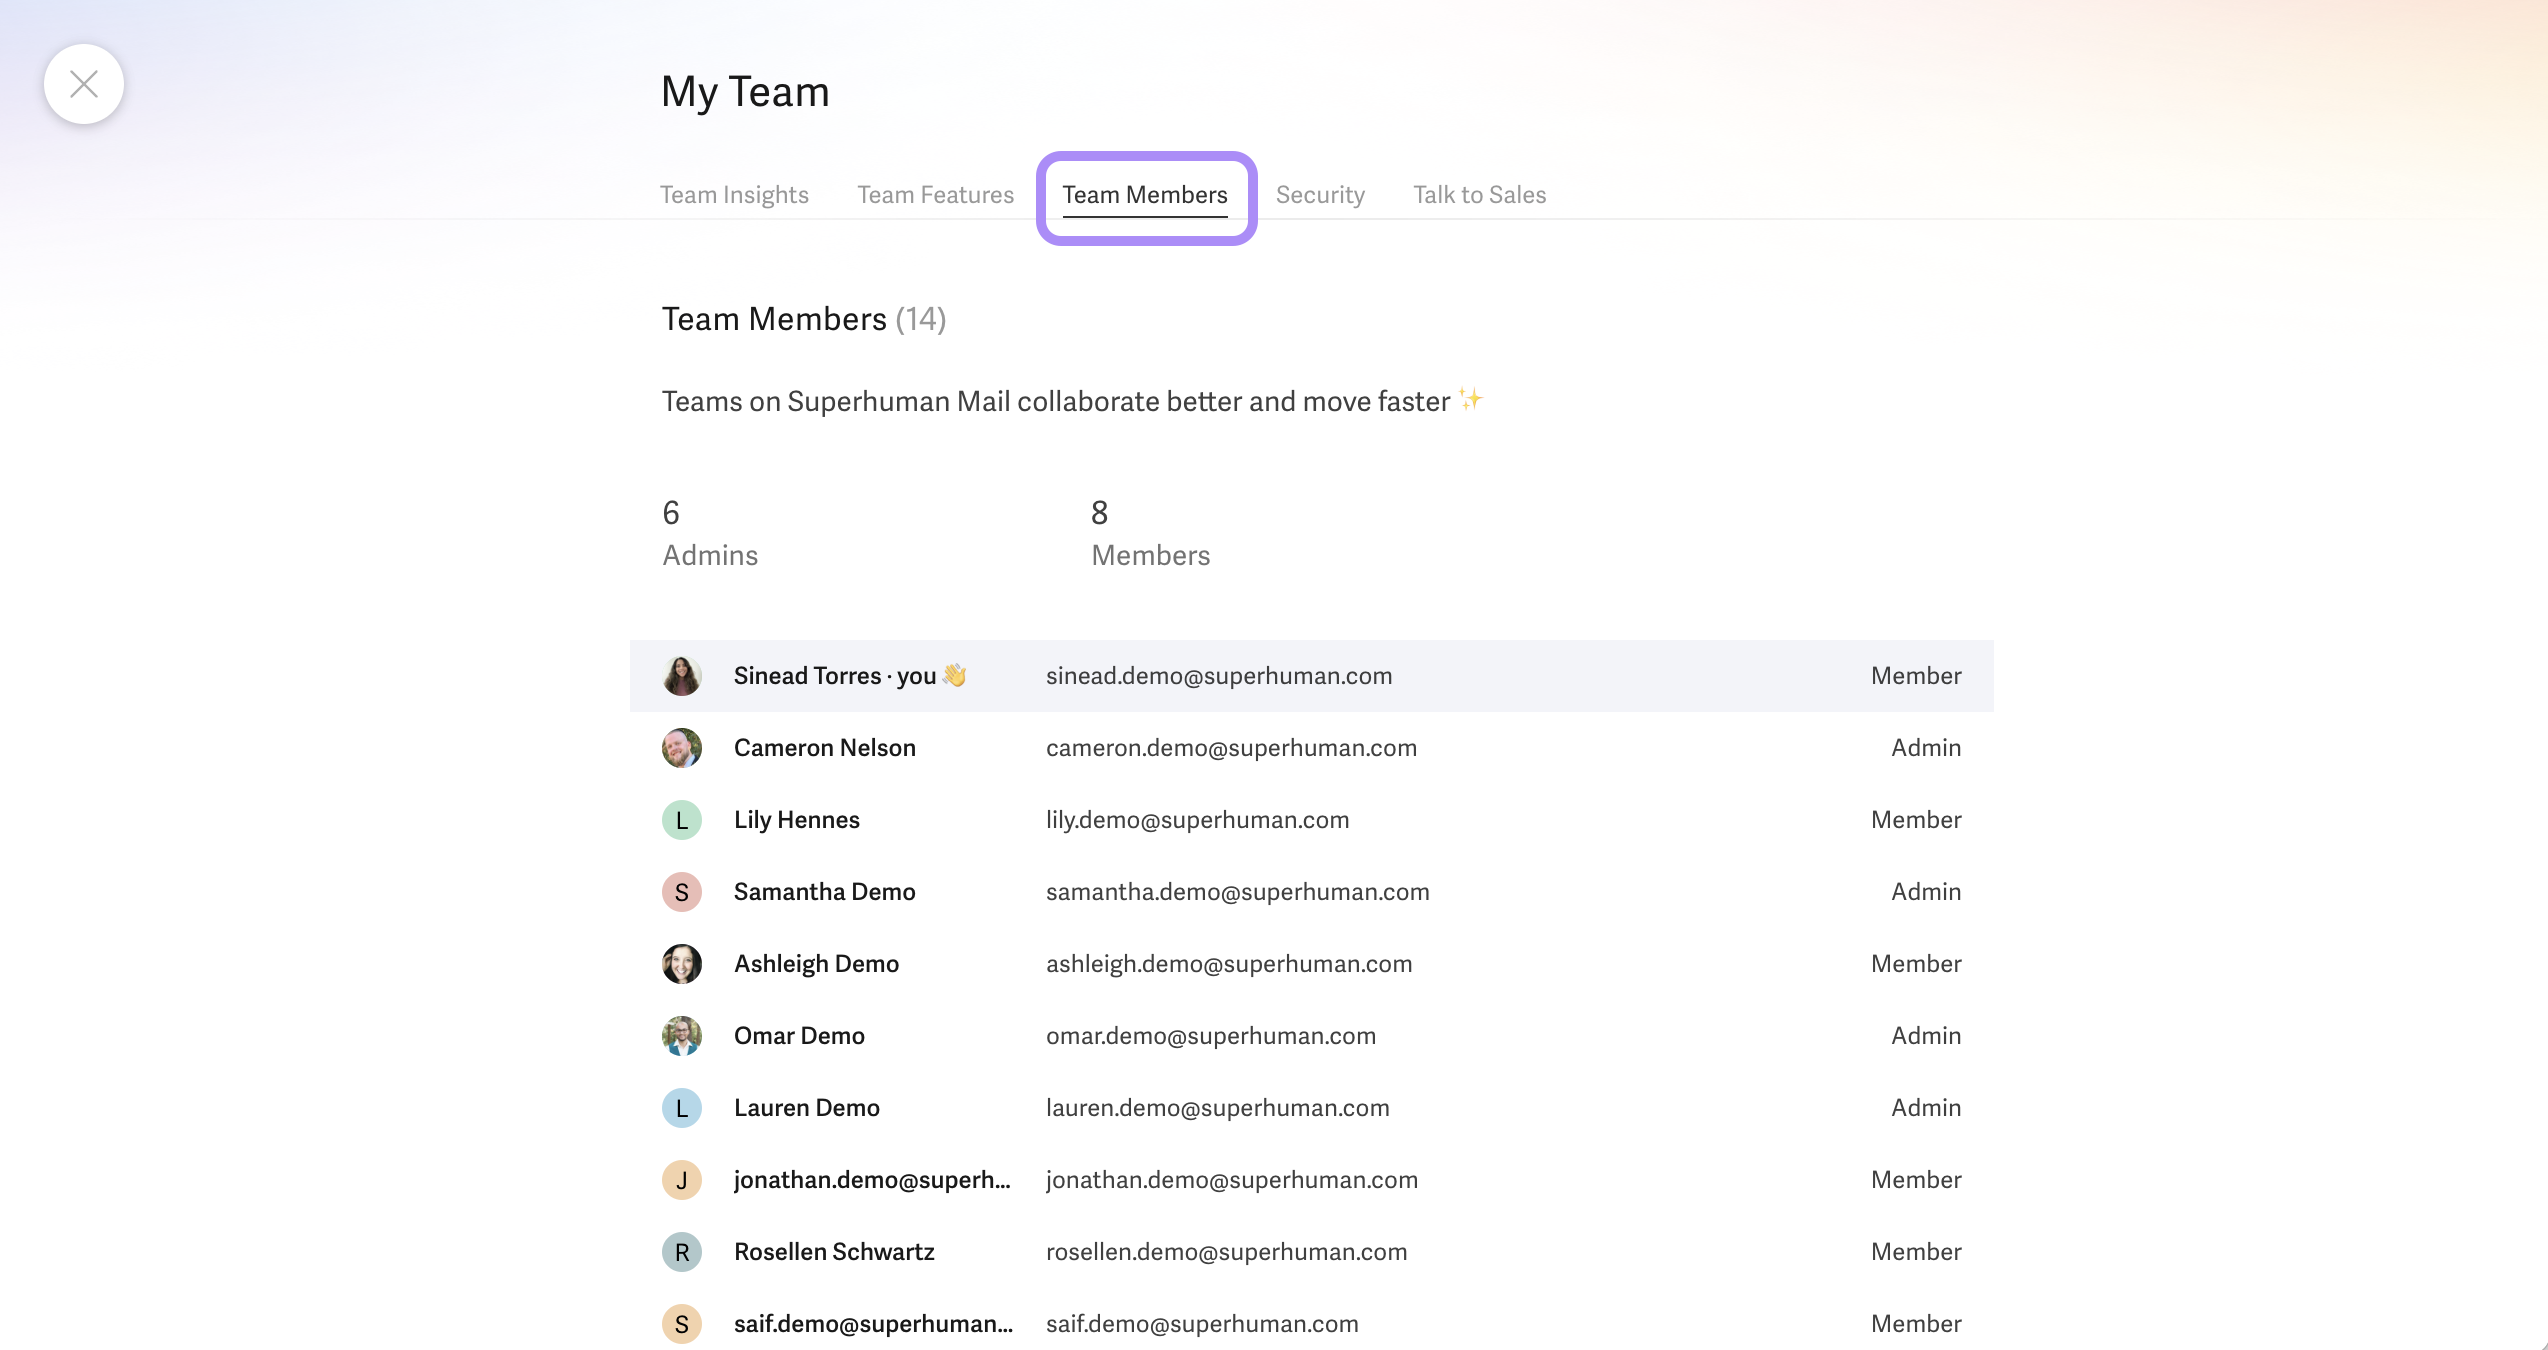The width and height of the screenshot is (2548, 1350).
Task: Click Lauren Demo's blue L avatar
Action: pyautogui.click(x=682, y=1108)
